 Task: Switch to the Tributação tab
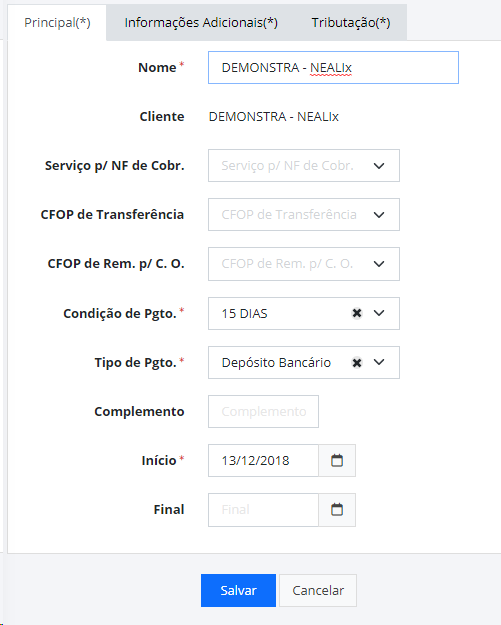tap(351, 23)
